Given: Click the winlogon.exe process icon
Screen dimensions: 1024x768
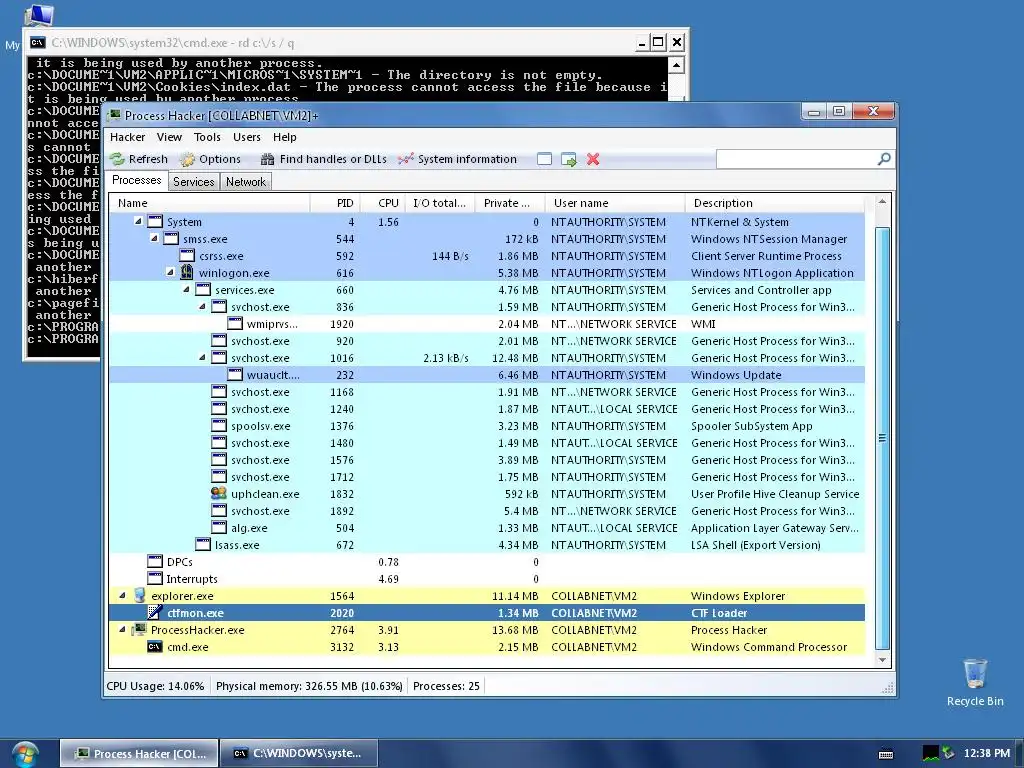Looking at the screenshot, I should tap(187, 272).
